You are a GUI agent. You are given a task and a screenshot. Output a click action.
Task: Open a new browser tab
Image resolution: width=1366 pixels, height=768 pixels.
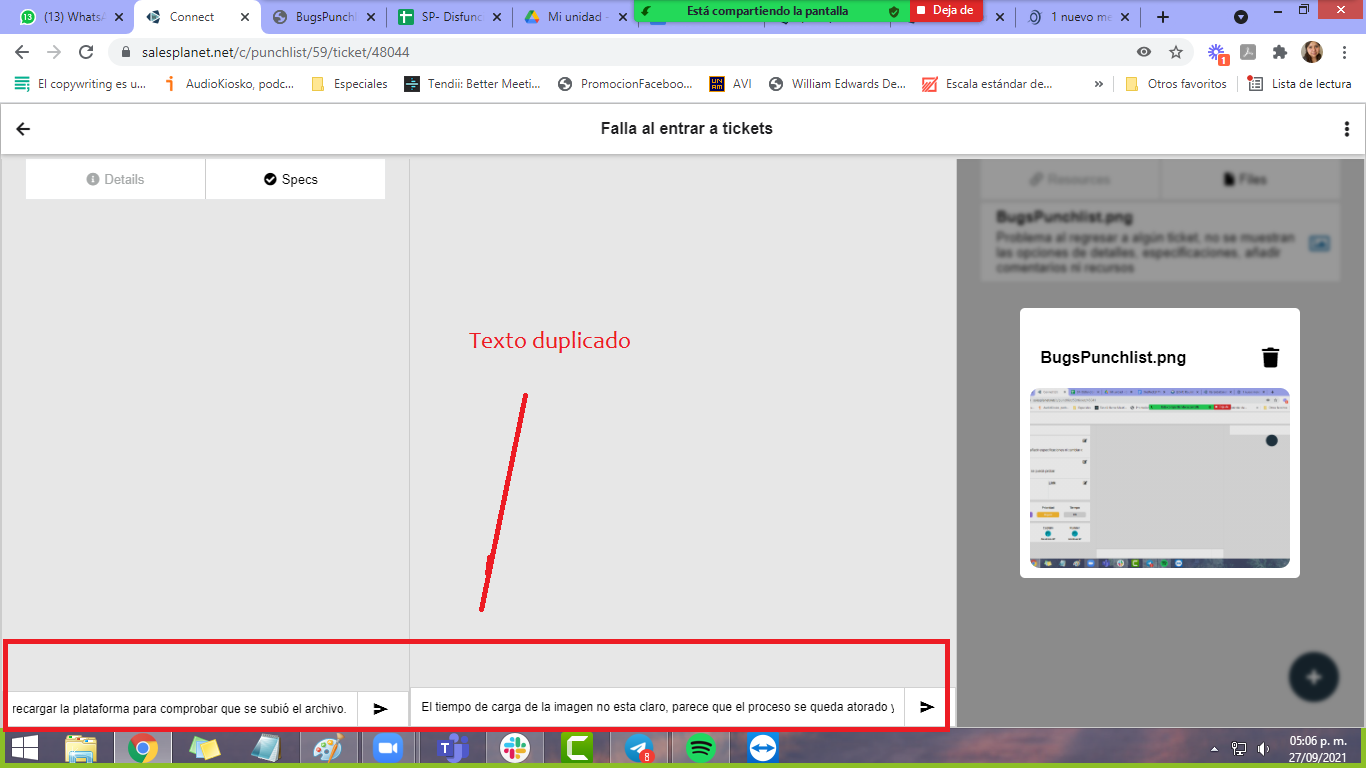[1162, 17]
